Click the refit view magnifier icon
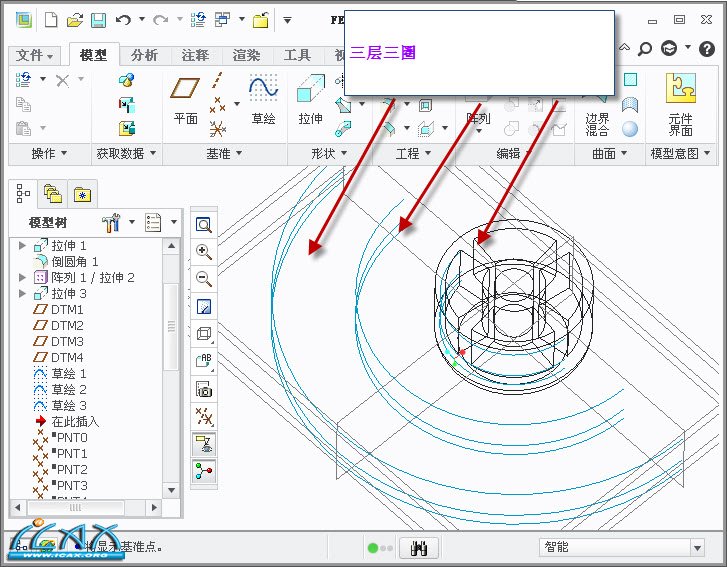This screenshot has width=727, height=567. (204, 225)
